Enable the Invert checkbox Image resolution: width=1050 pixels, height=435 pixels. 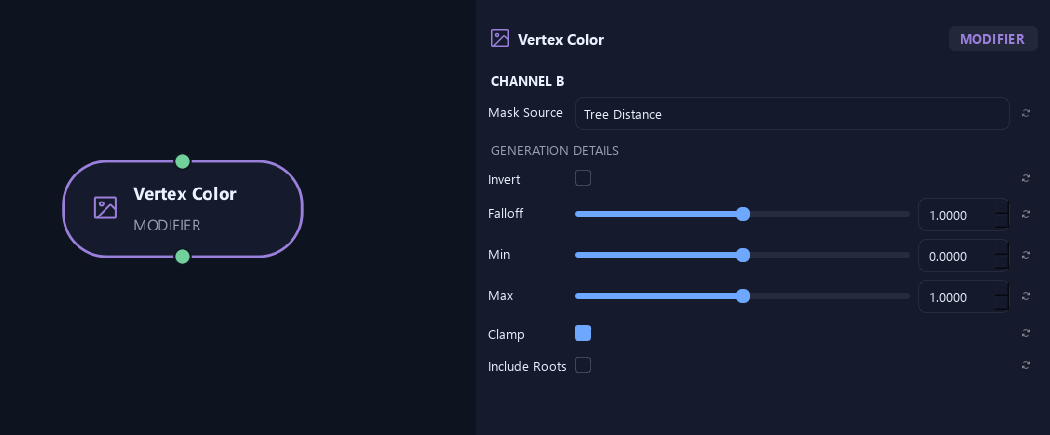click(x=583, y=178)
